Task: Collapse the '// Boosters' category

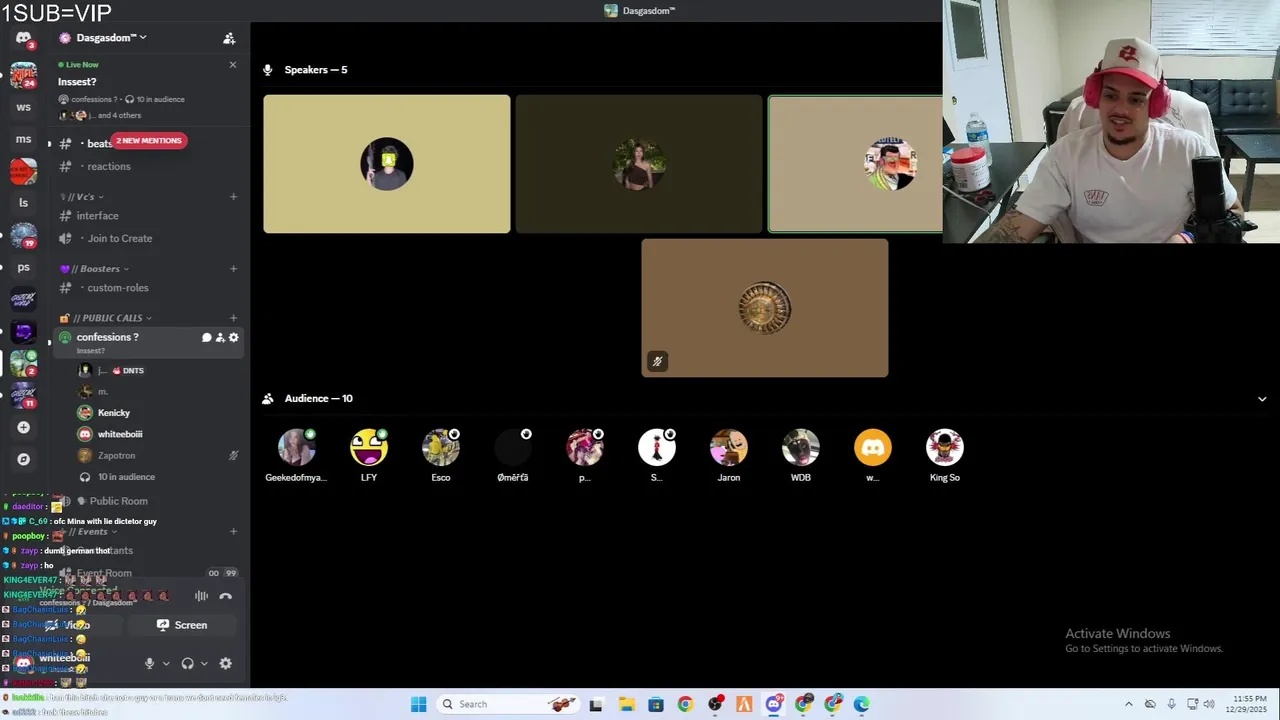Action: (94, 268)
